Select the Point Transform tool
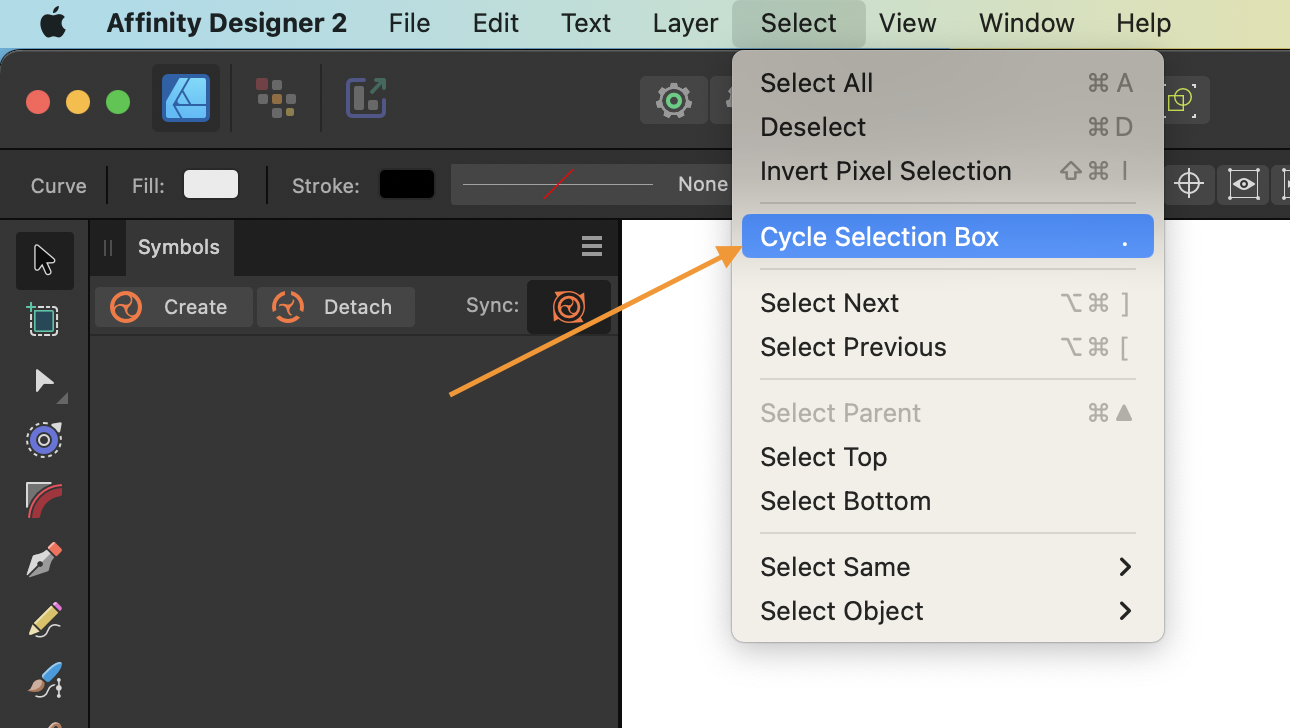This screenshot has width=1290, height=728. tap(44, 439)
